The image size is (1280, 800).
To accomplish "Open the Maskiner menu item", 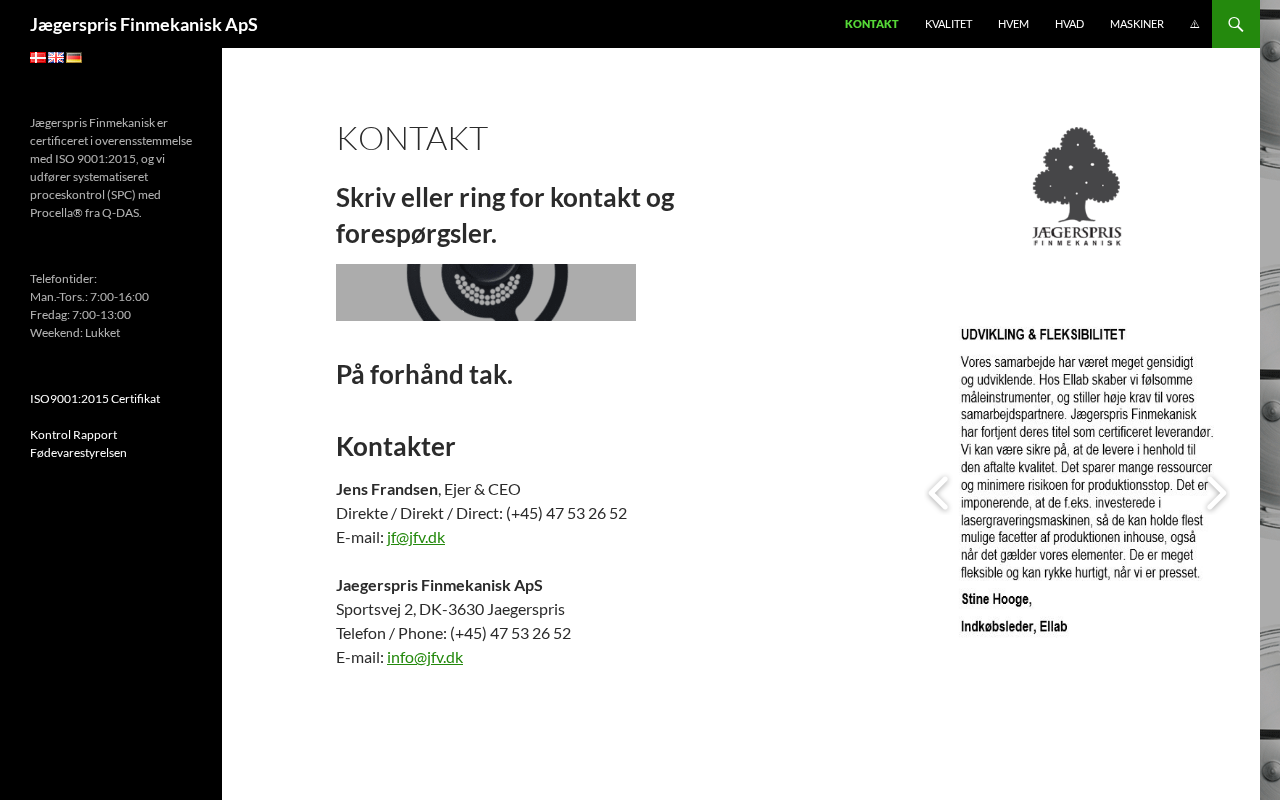I will (x=1136, y=24).
